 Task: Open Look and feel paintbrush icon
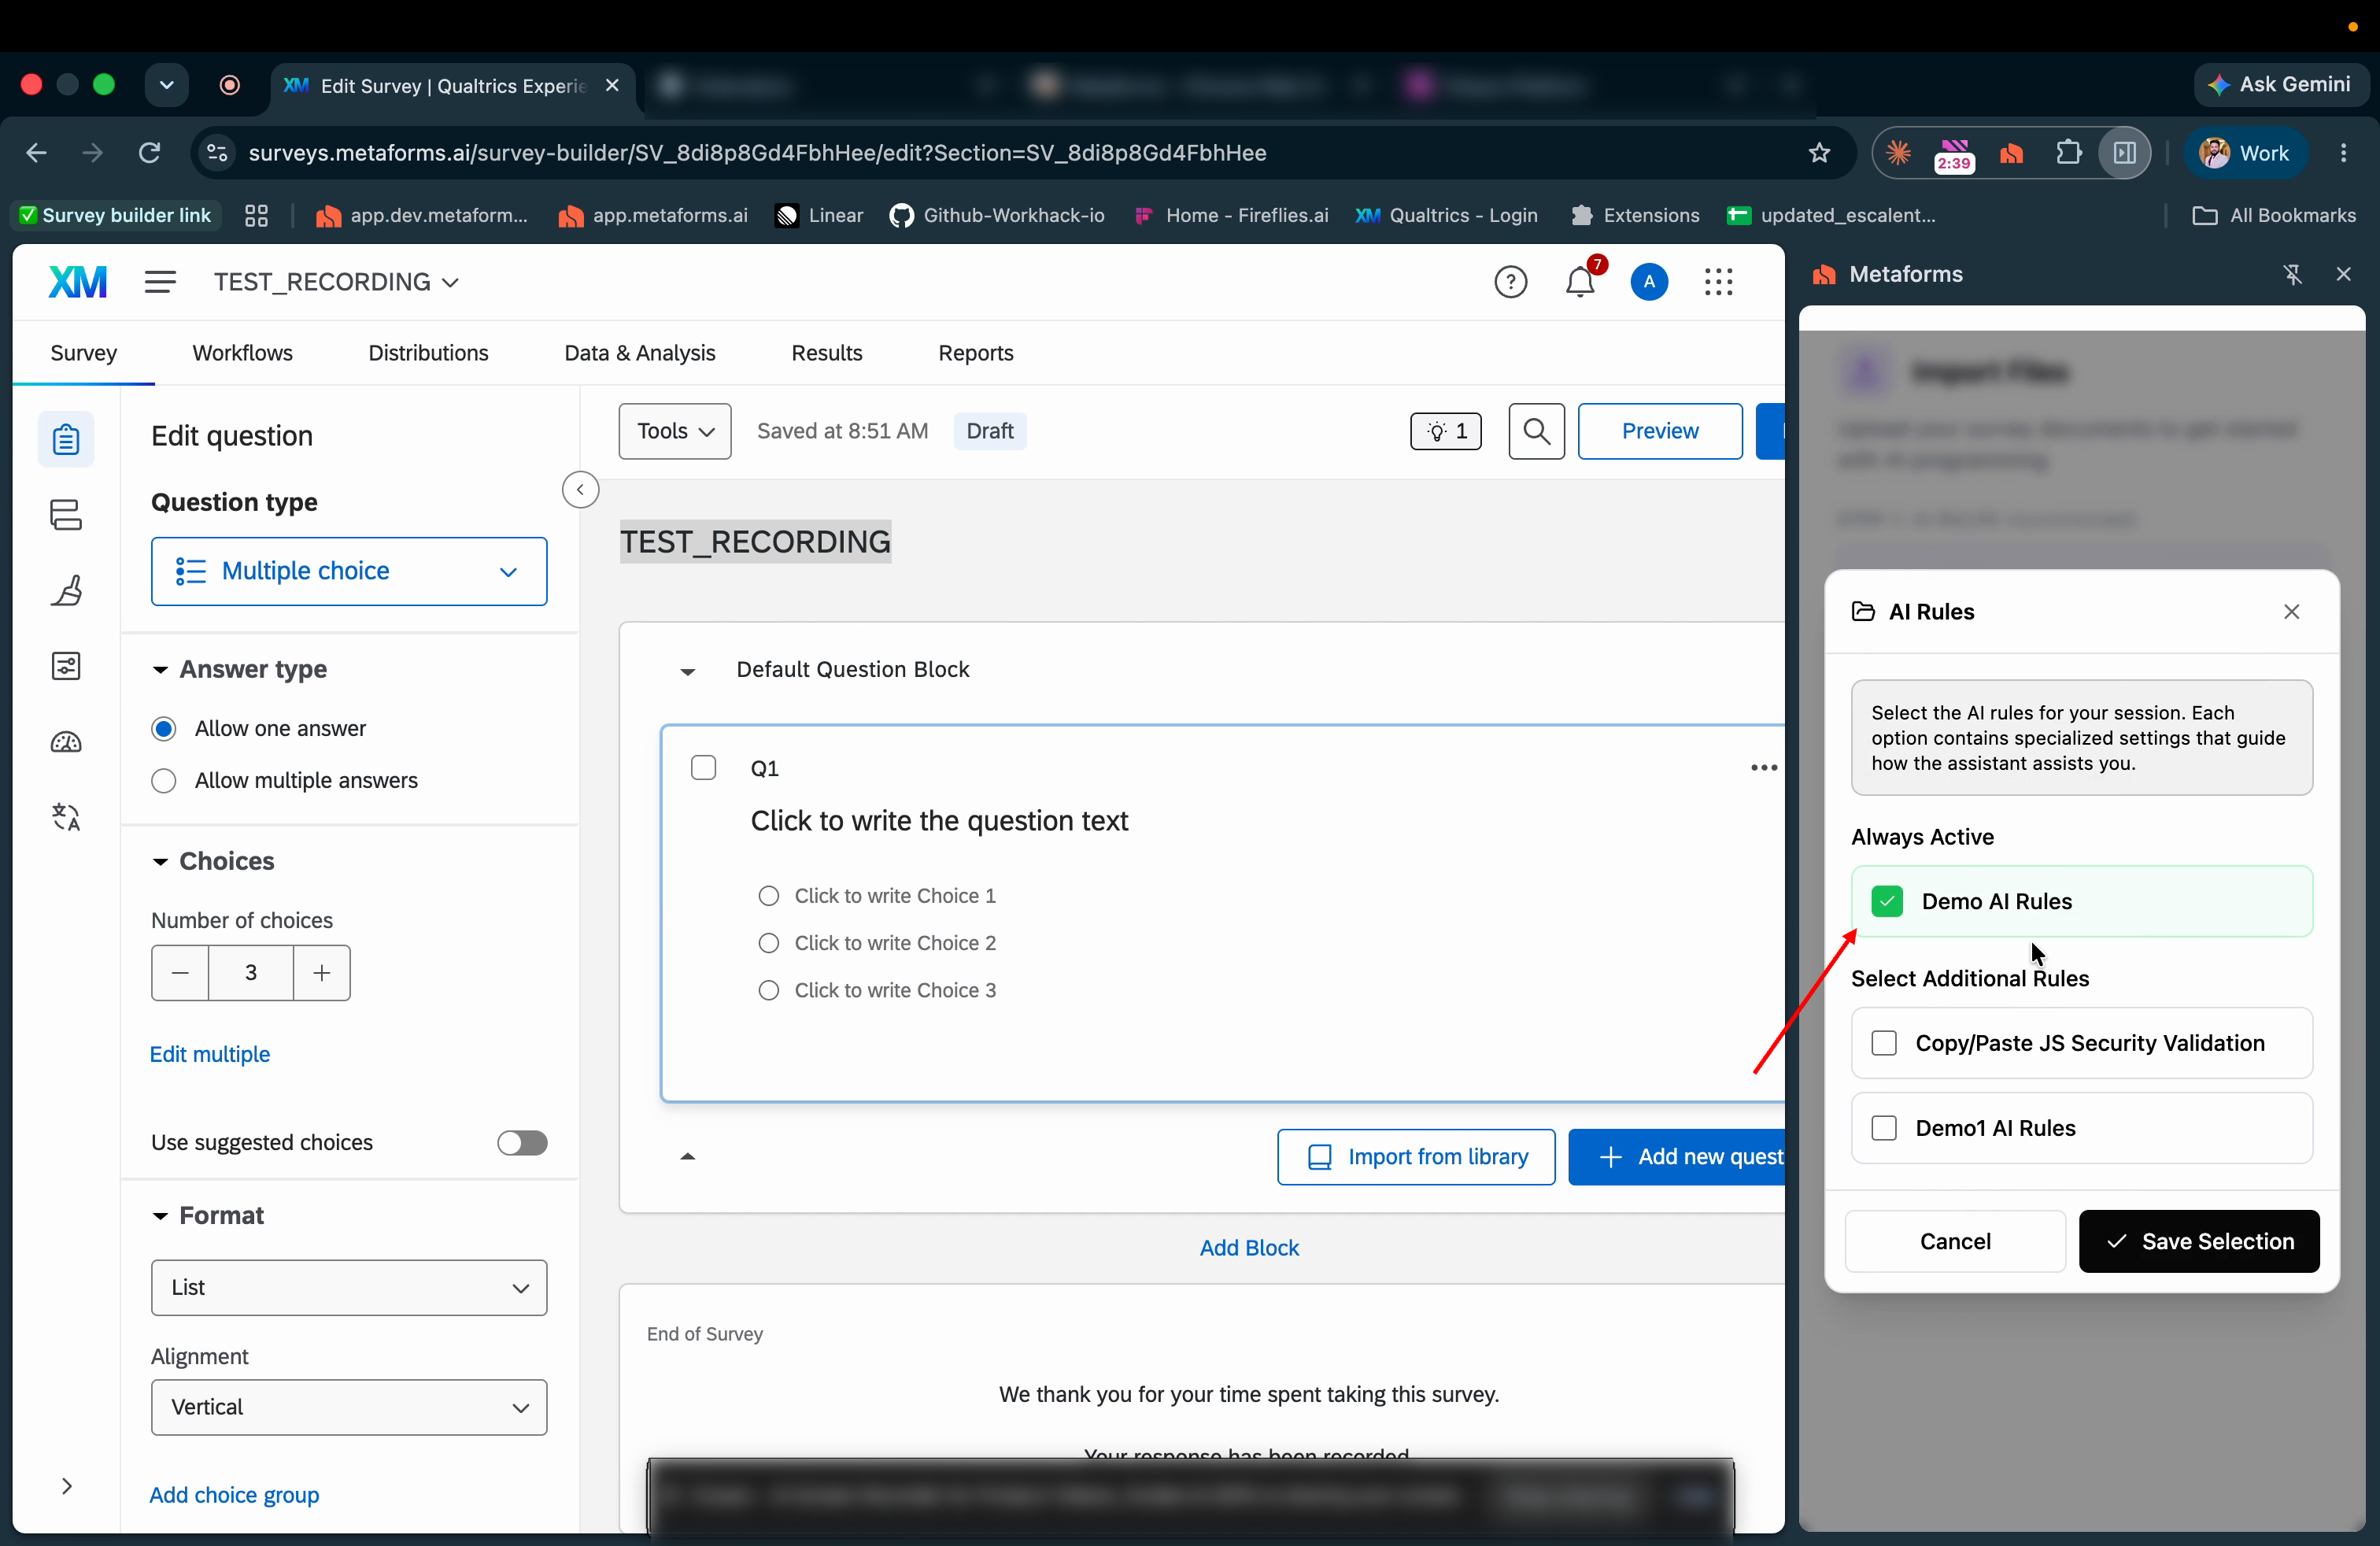(x=66, y=590)
